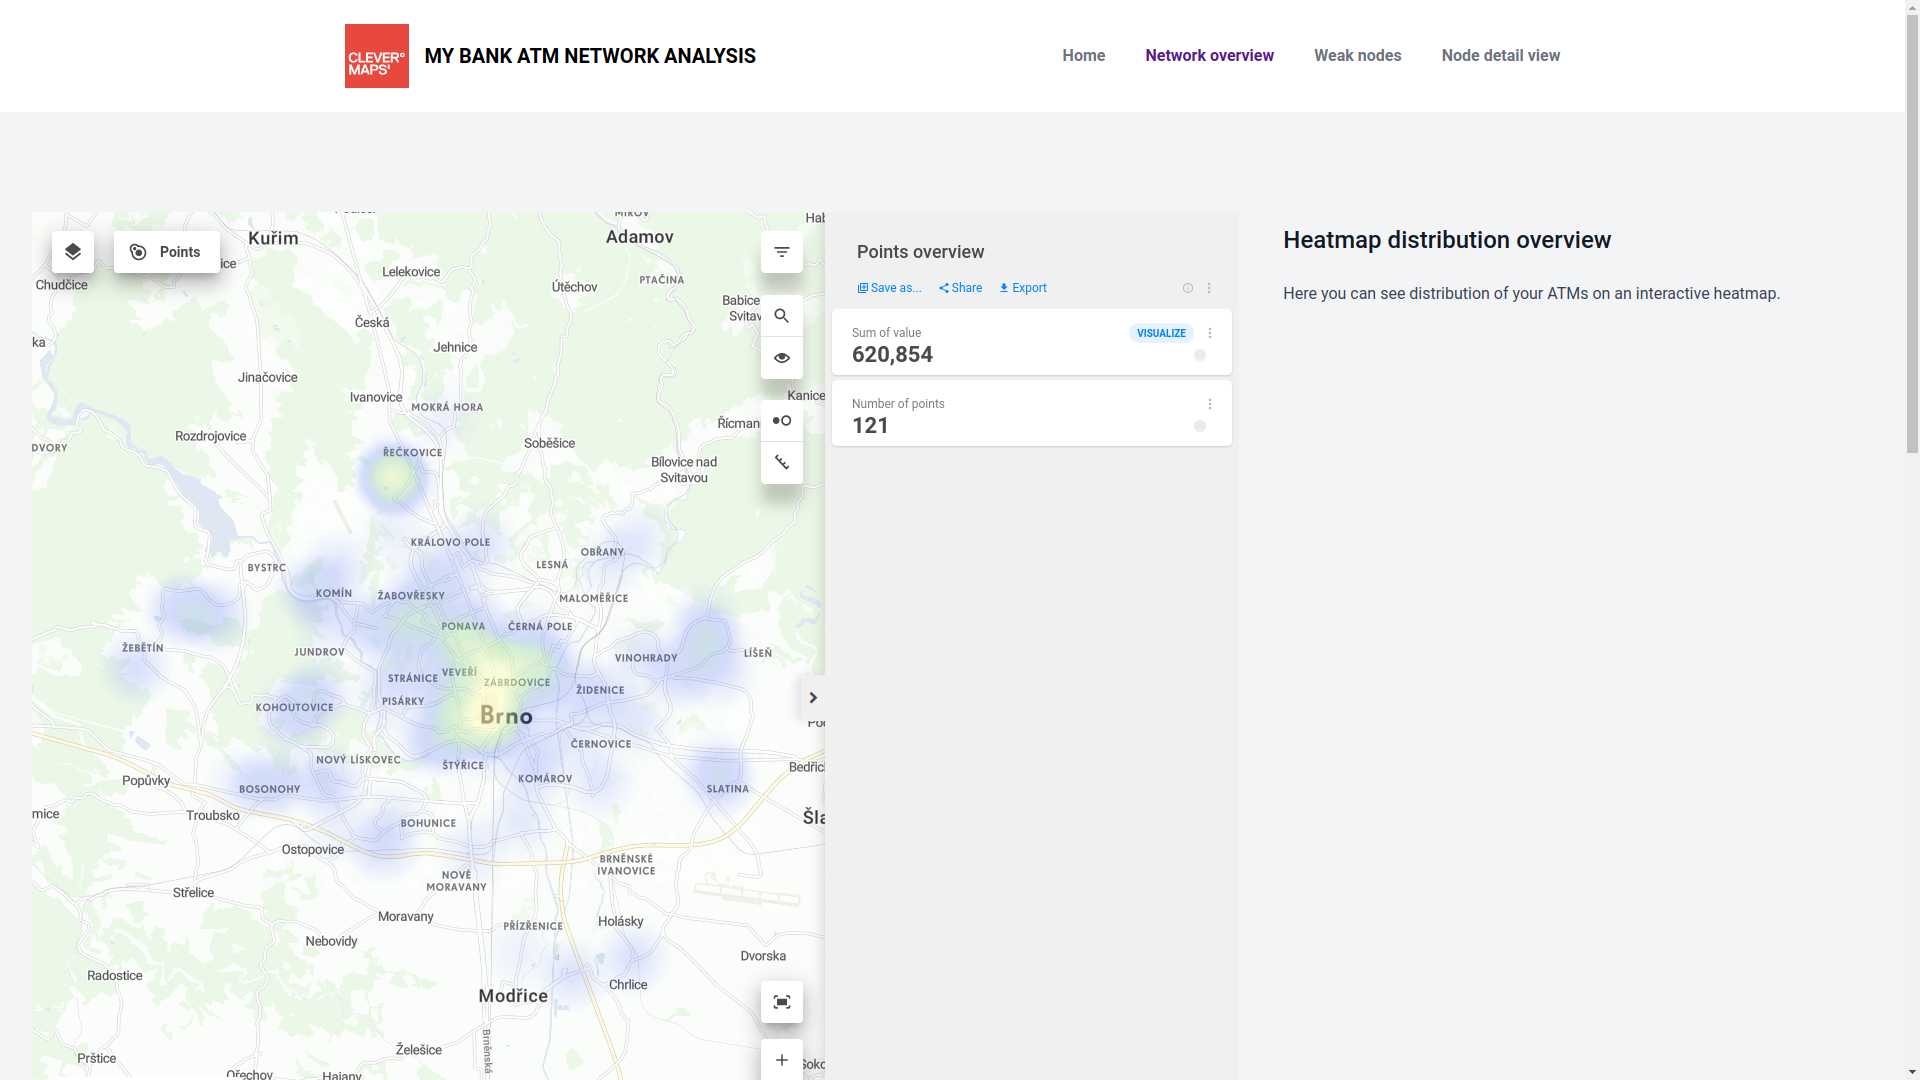Viewport: 1920px width, 1080px height.
Task: Open the map layers icon
Action: [73, 252]
